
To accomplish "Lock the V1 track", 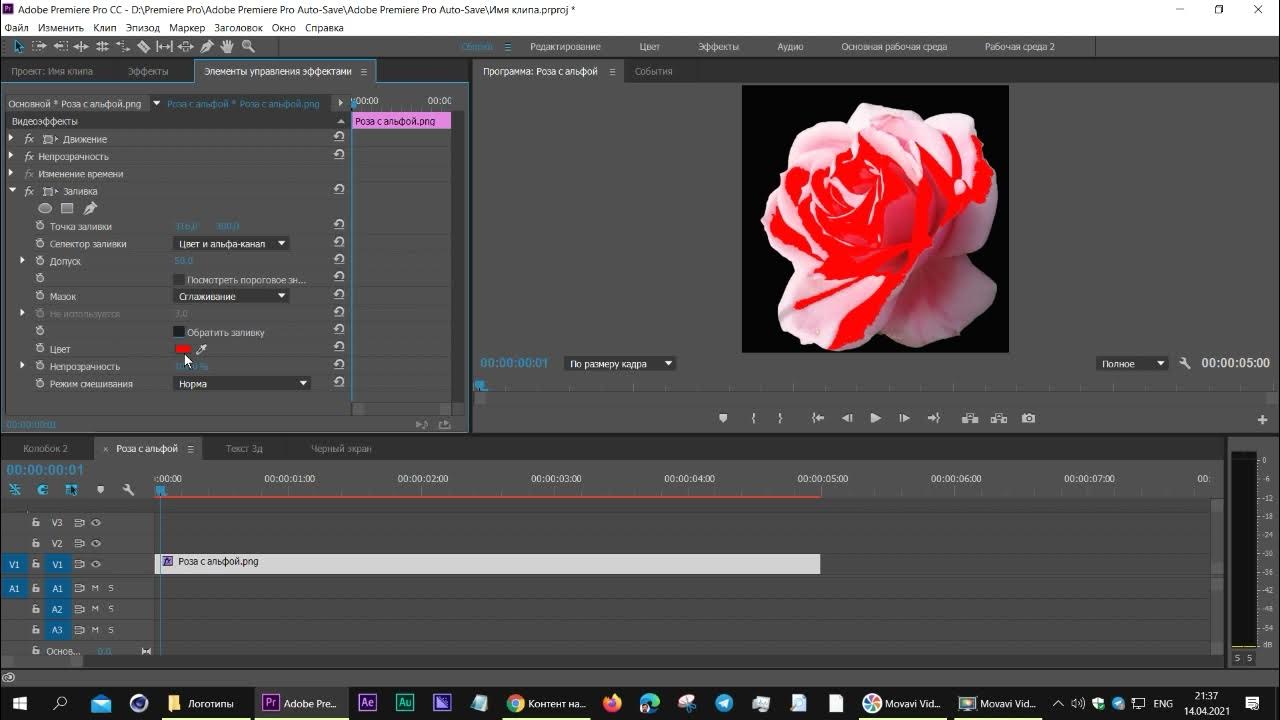I will tap(36, 565).
